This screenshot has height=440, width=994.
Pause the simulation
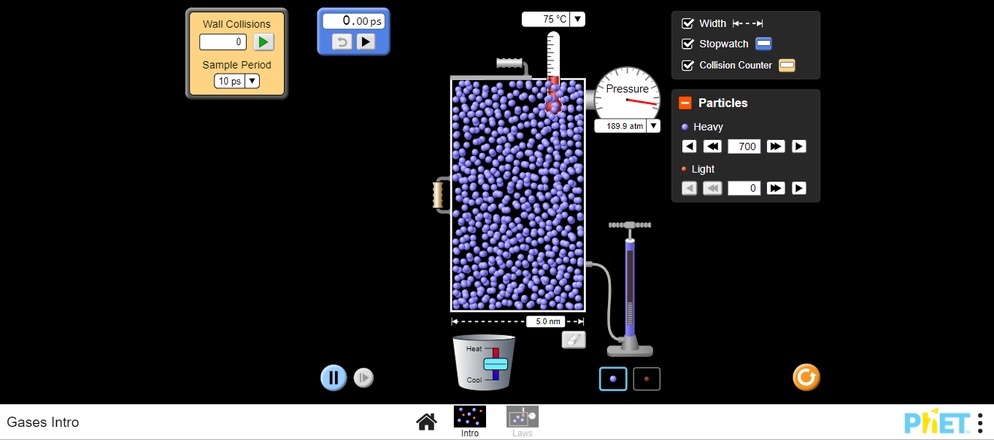point(333,378)
